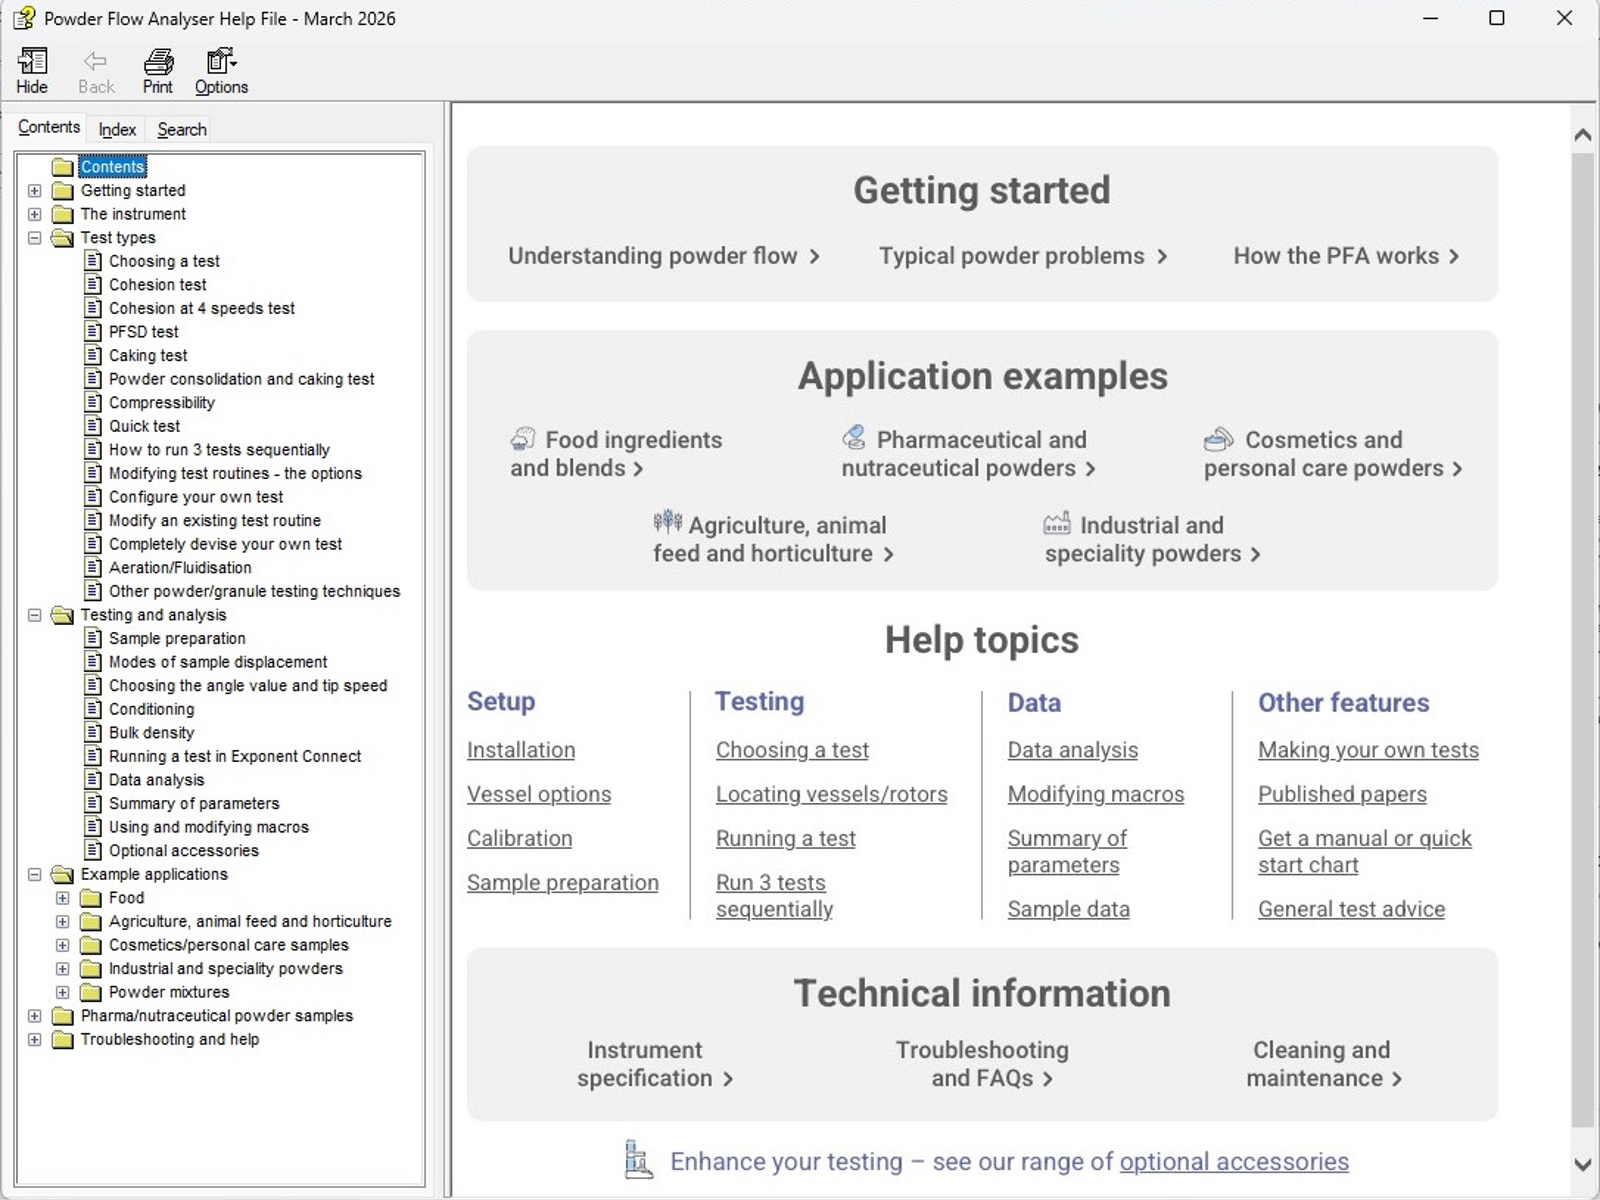Viewport: 1600px width, 1200px height.
Task: Click the Cosmetics and personal care icon
Action: (x=1218, y=438)
